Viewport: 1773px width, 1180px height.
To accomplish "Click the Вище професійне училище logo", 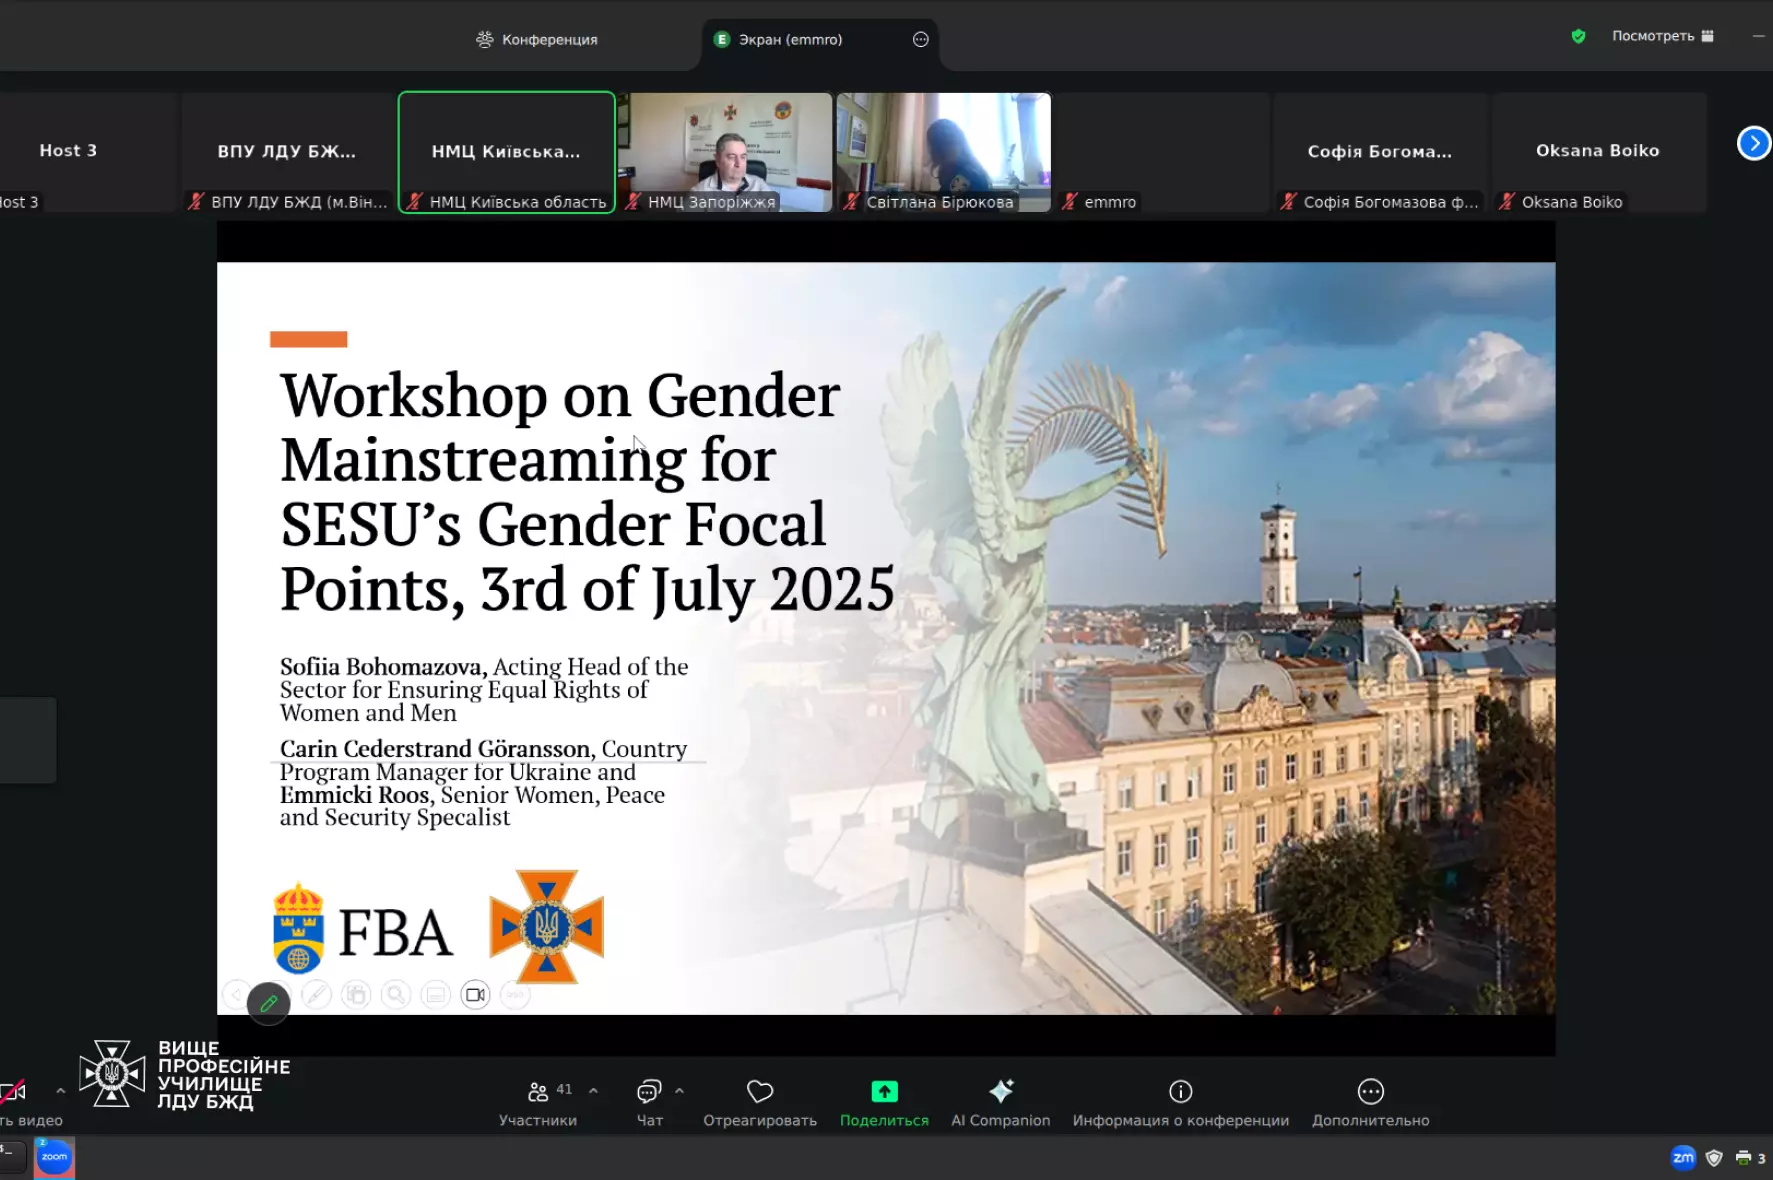I will pos(186,1074).
